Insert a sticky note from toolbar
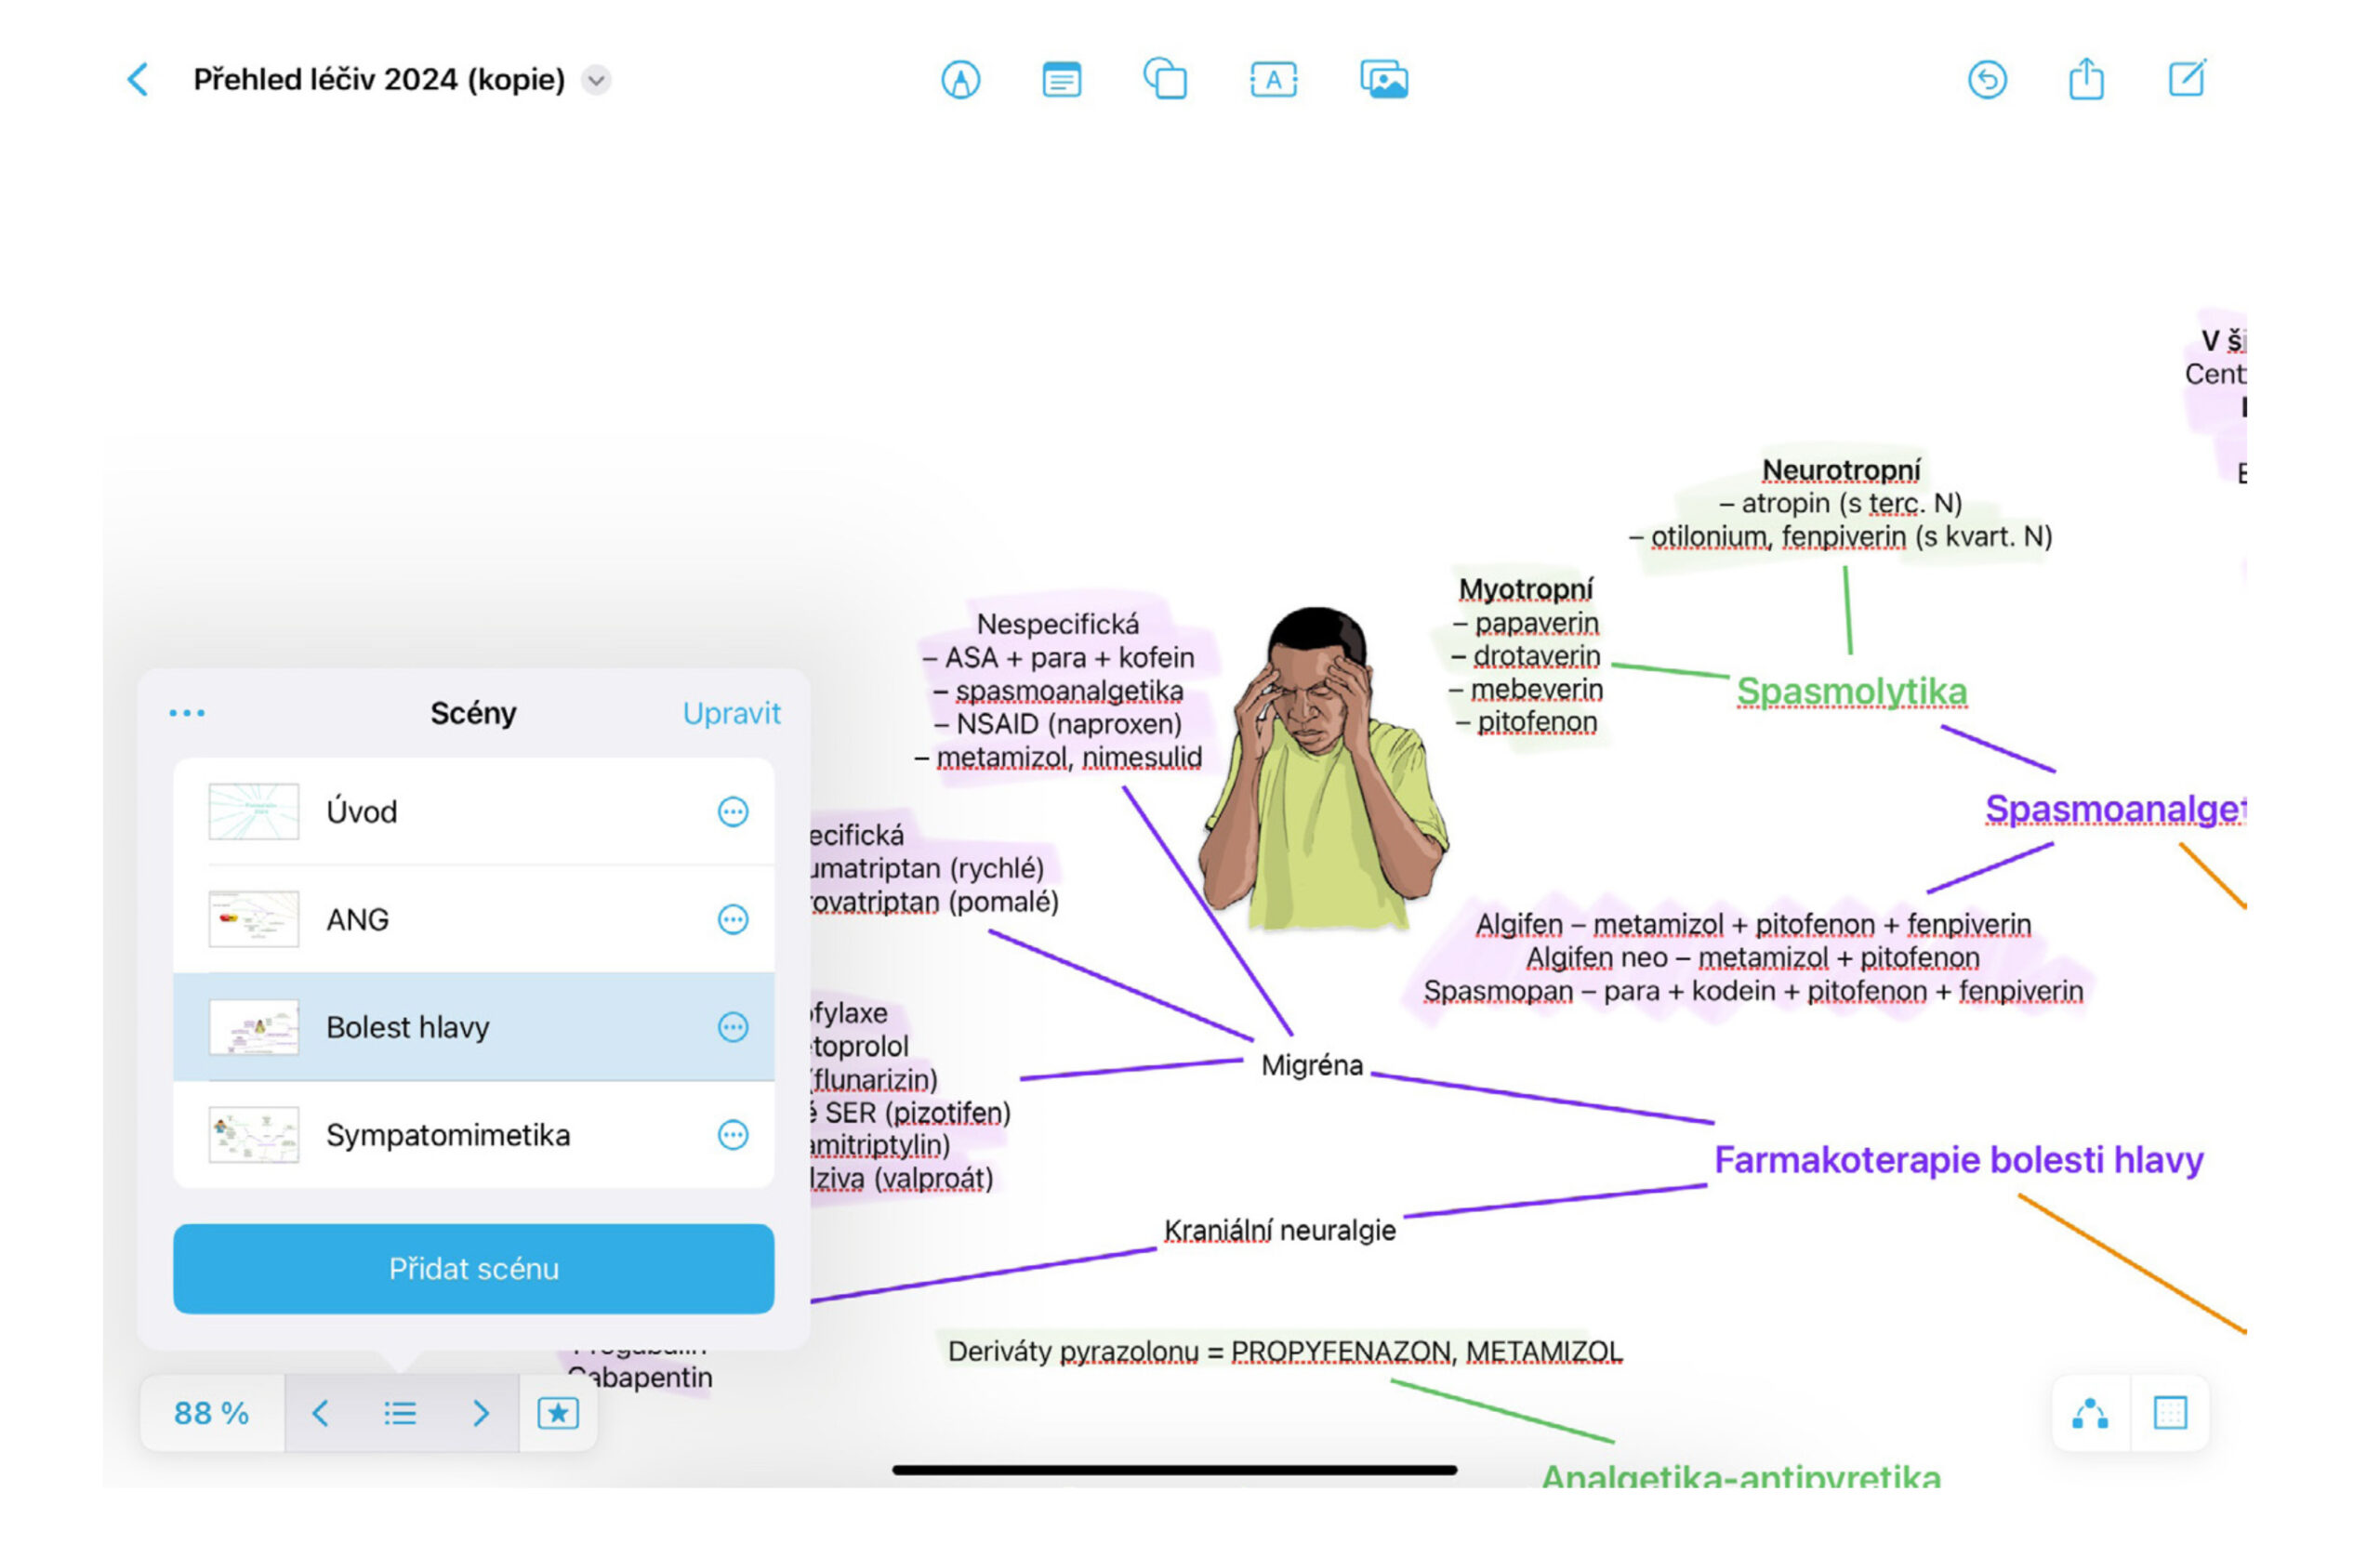This screenshot has width=2380, height=1557. point(1061,80)
